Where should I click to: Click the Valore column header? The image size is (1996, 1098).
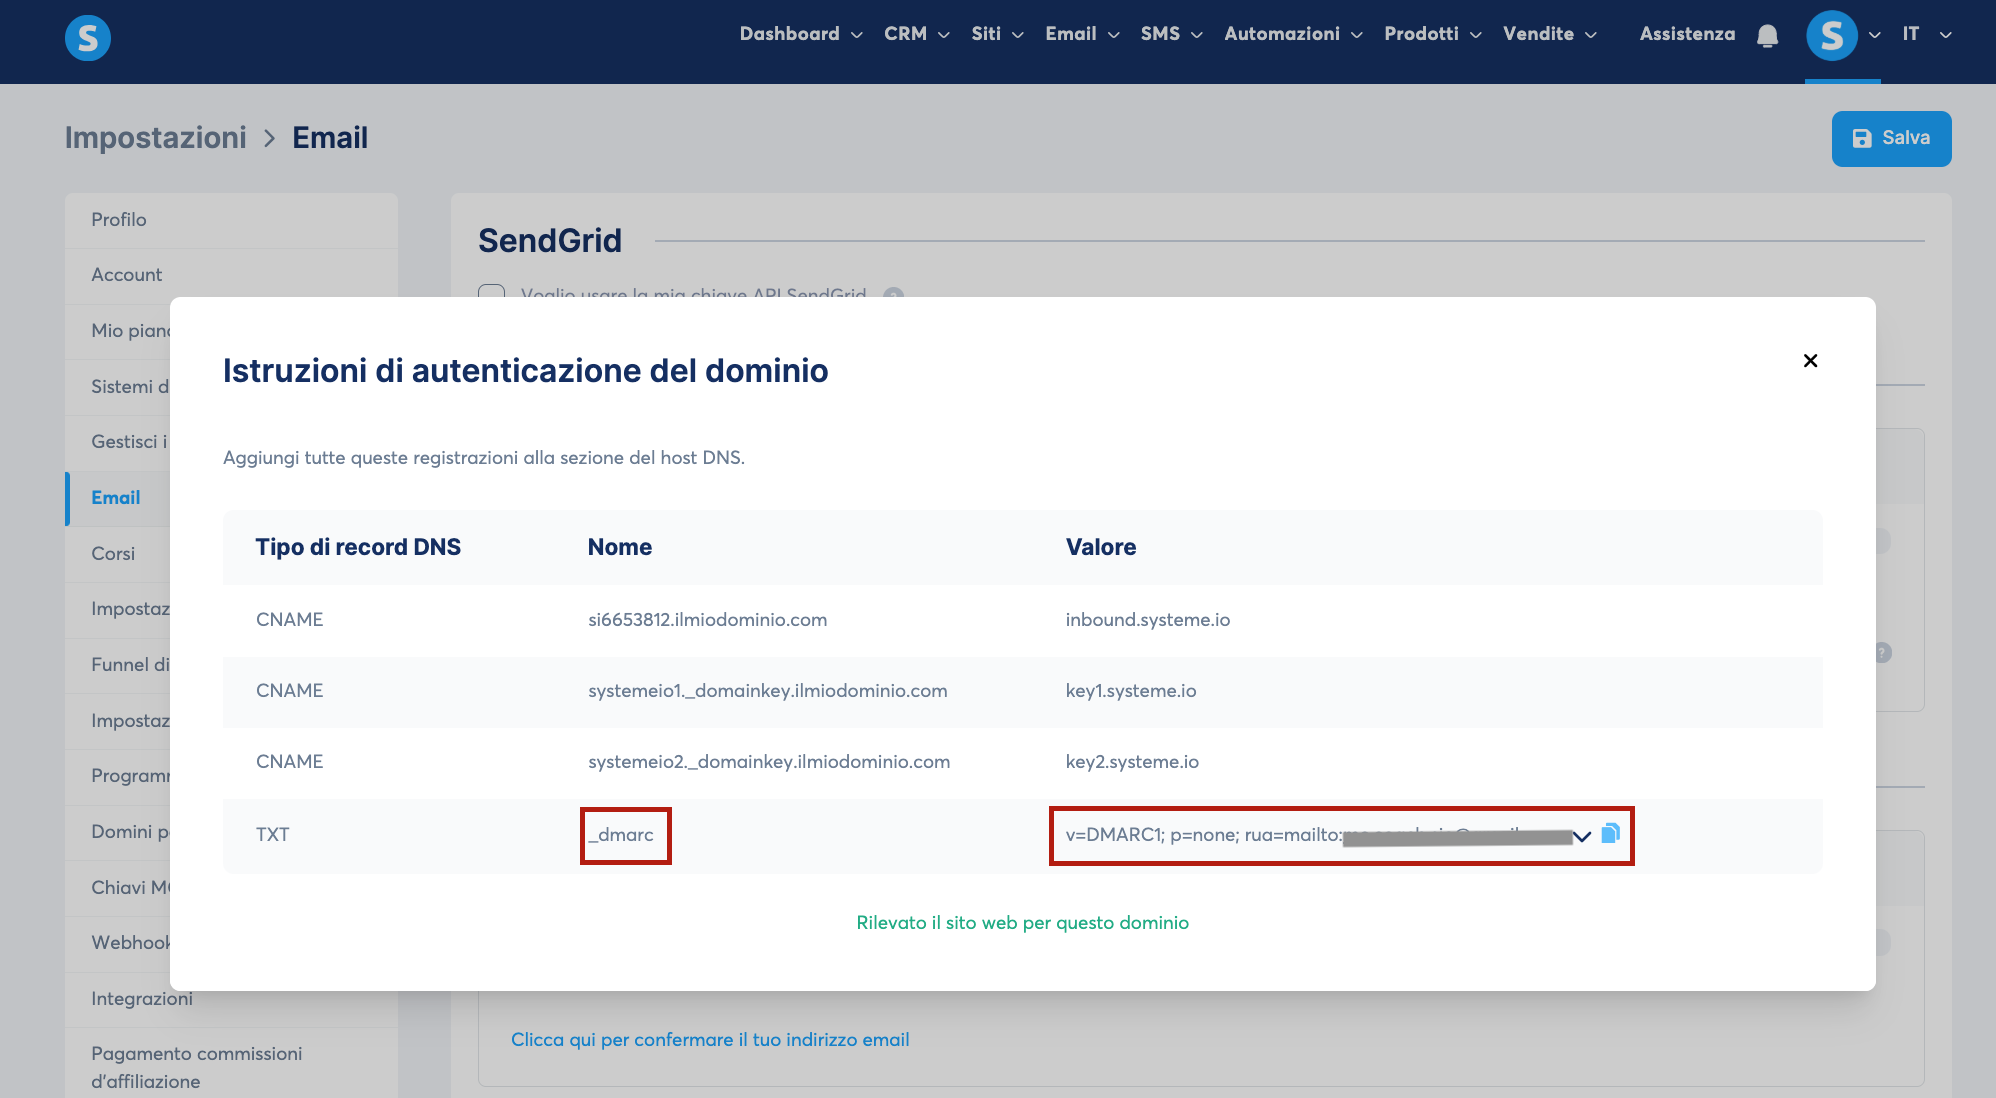click(1101, 547)
